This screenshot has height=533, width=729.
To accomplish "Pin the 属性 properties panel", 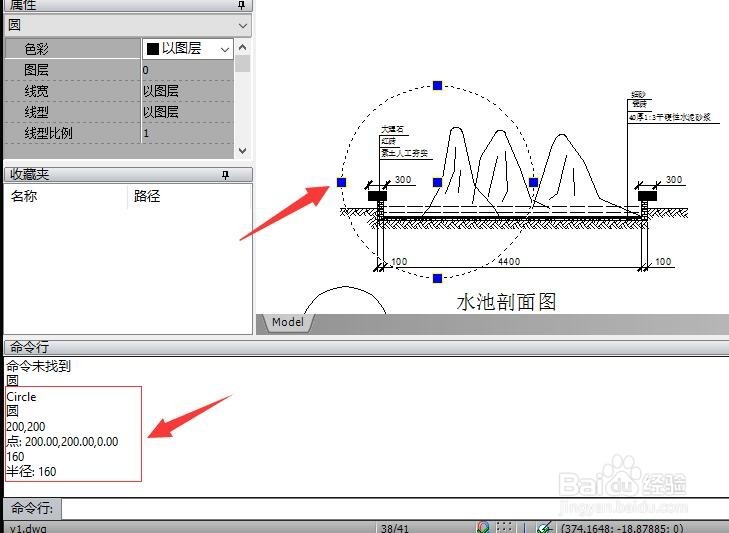I will click(x=241, y=5).
